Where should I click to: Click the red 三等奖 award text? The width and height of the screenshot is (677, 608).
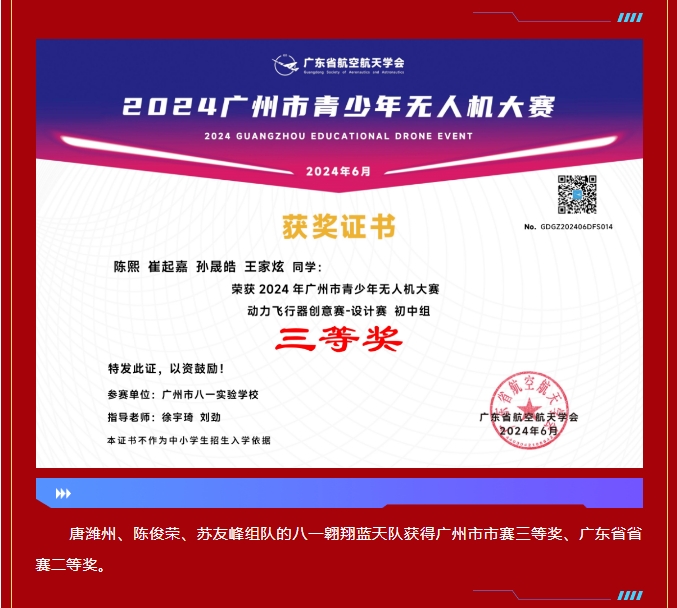339,339
